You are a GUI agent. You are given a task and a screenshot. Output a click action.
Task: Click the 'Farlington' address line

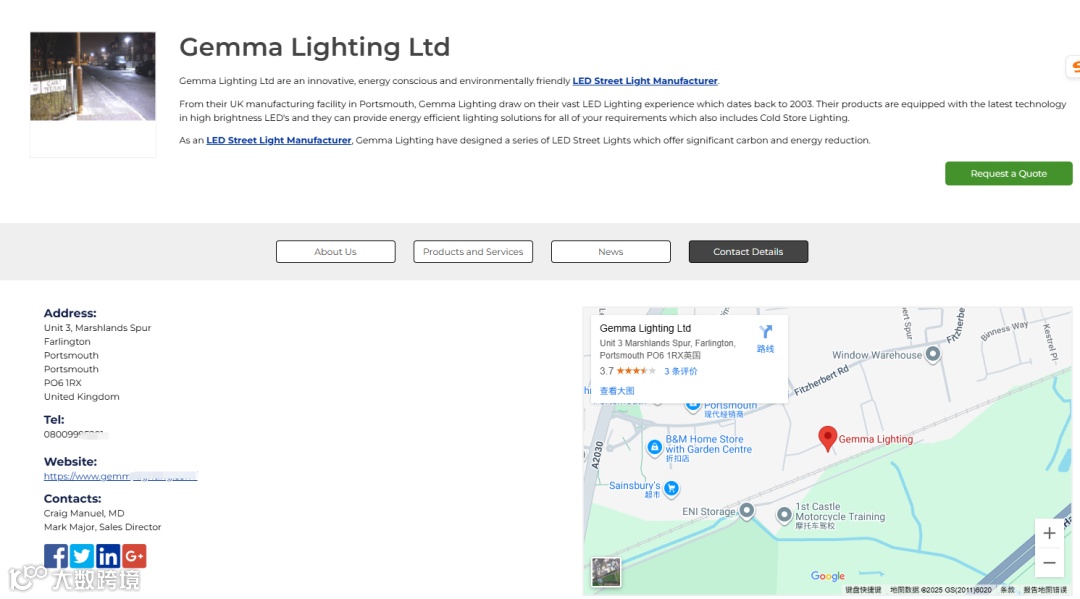(67, 341)
